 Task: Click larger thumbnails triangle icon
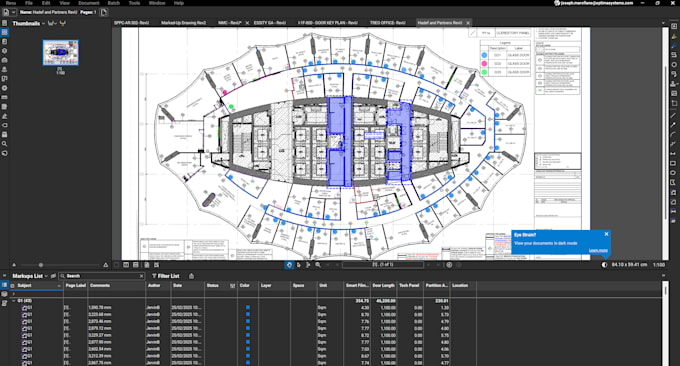105,265
